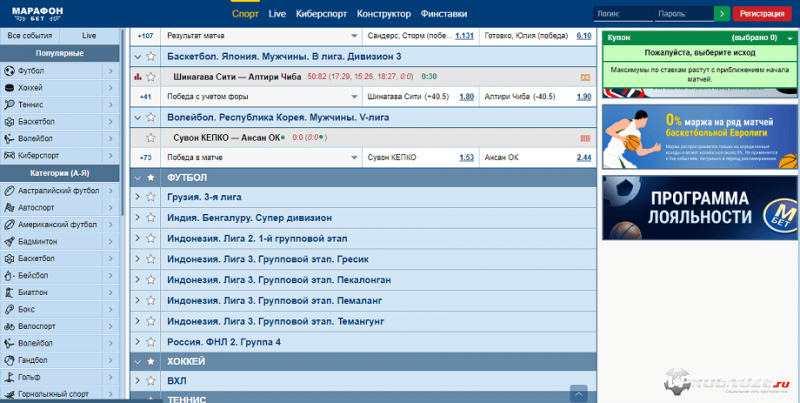Open the Live tab in left sidebar
The width and height of the screenshot is (800, 403).
coord(89,35)
